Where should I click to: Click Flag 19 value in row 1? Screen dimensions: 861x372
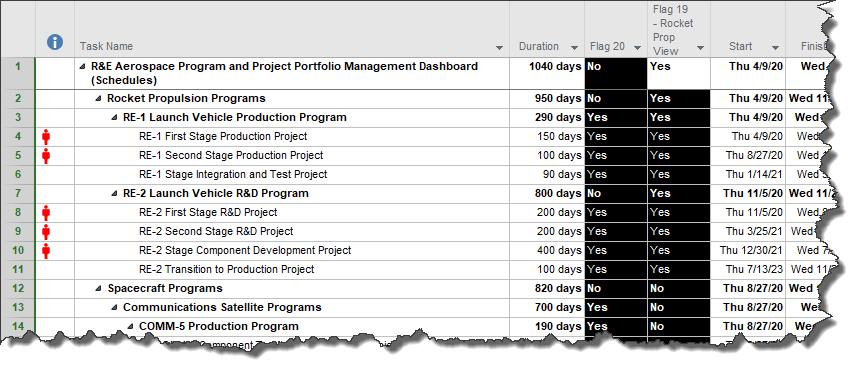coord(679,73)
